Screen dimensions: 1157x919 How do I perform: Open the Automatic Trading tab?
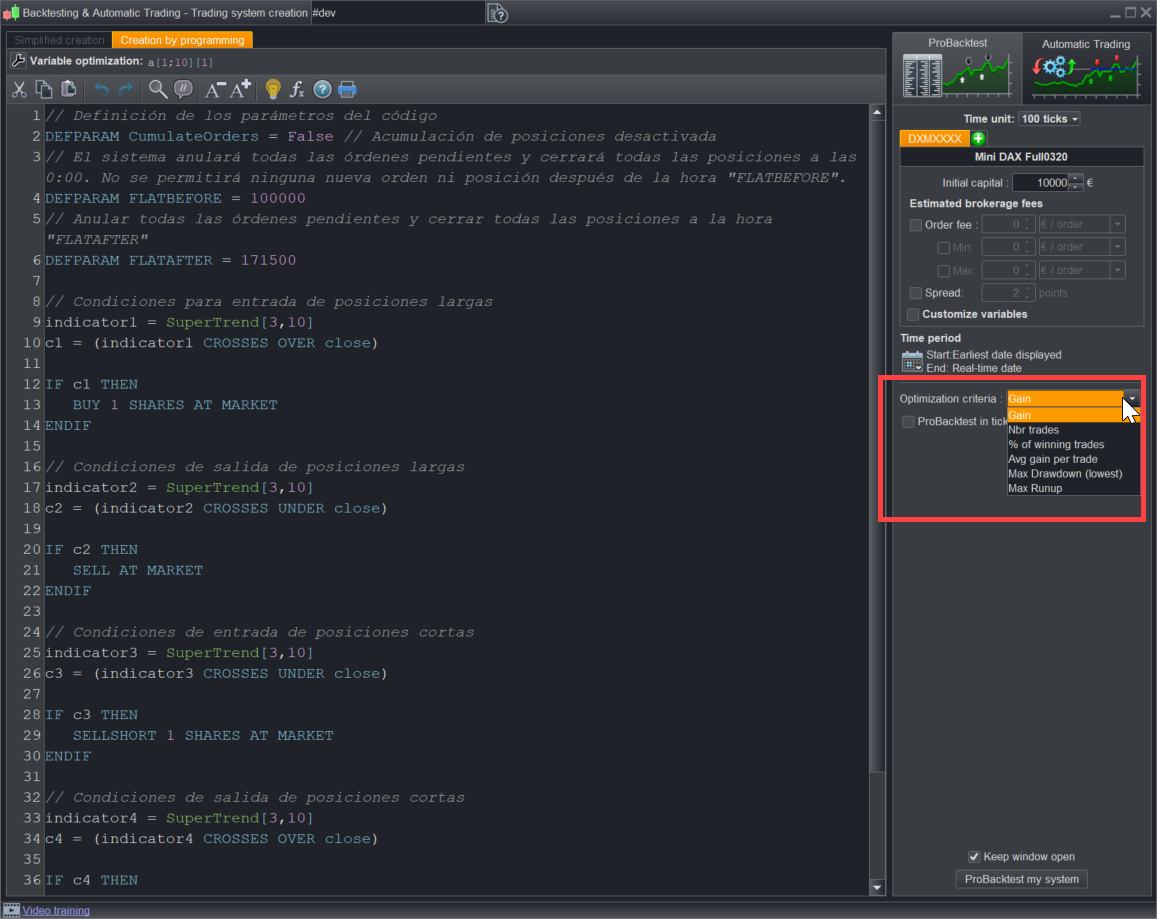(x=1085, y=66)
